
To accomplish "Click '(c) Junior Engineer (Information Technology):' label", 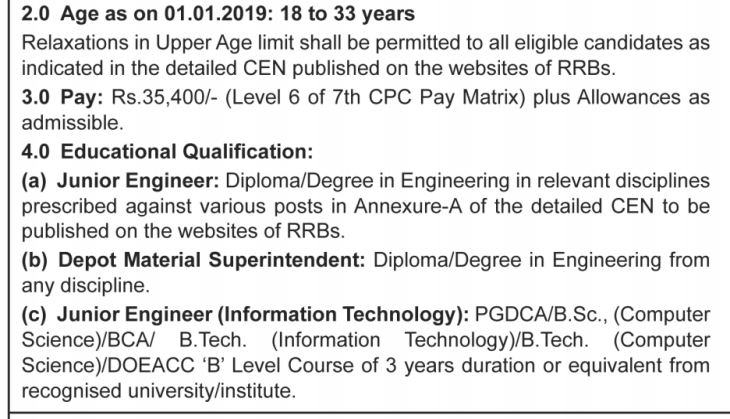I will point(245,315).
